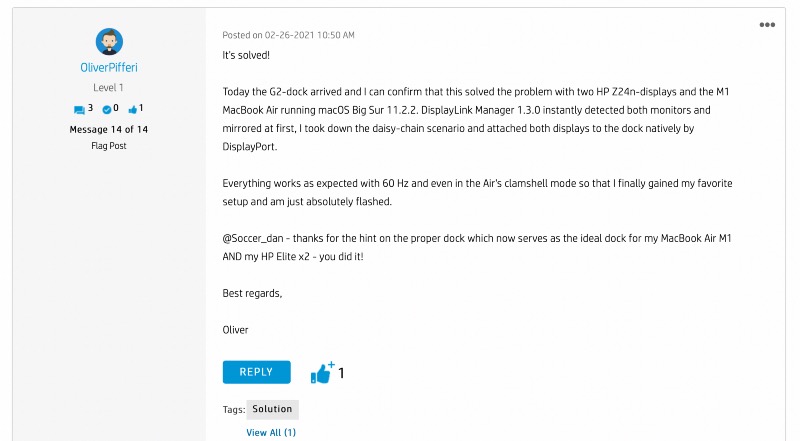800x441 pixels.
Task: Click the solutions checkmark badge icon
Action: tap(107, 109)
